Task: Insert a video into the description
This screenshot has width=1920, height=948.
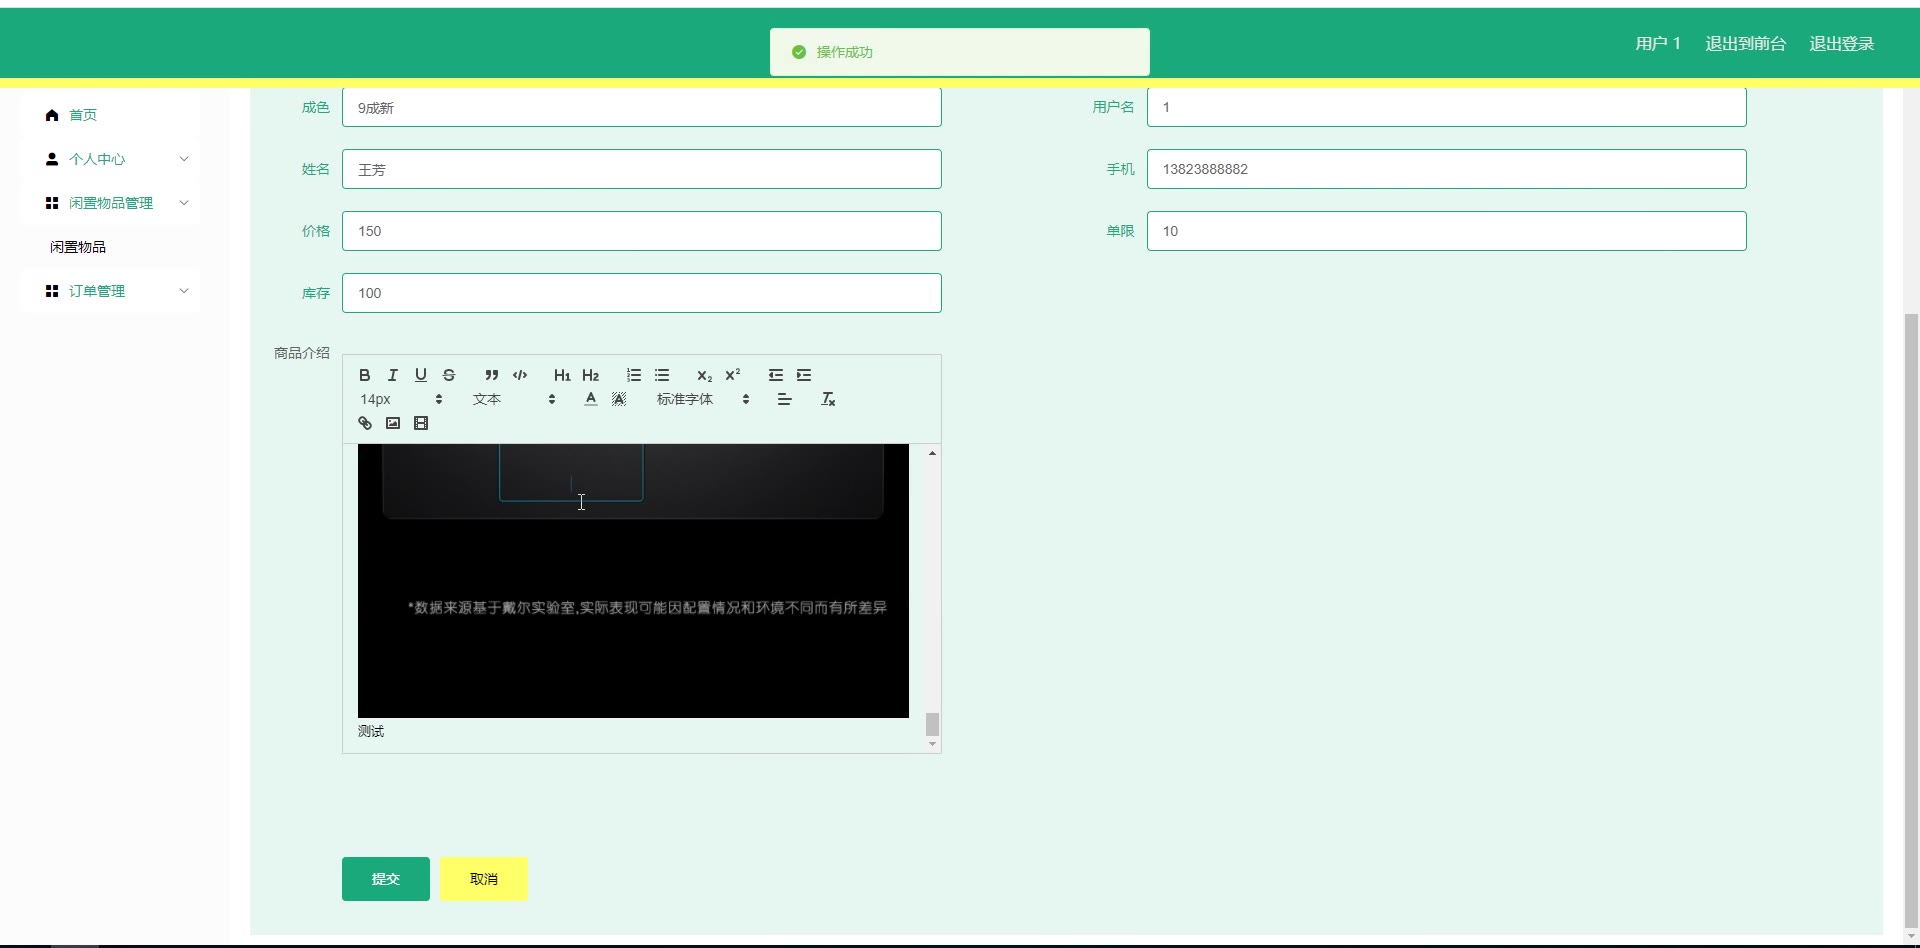Action: [x=421, y=423]
